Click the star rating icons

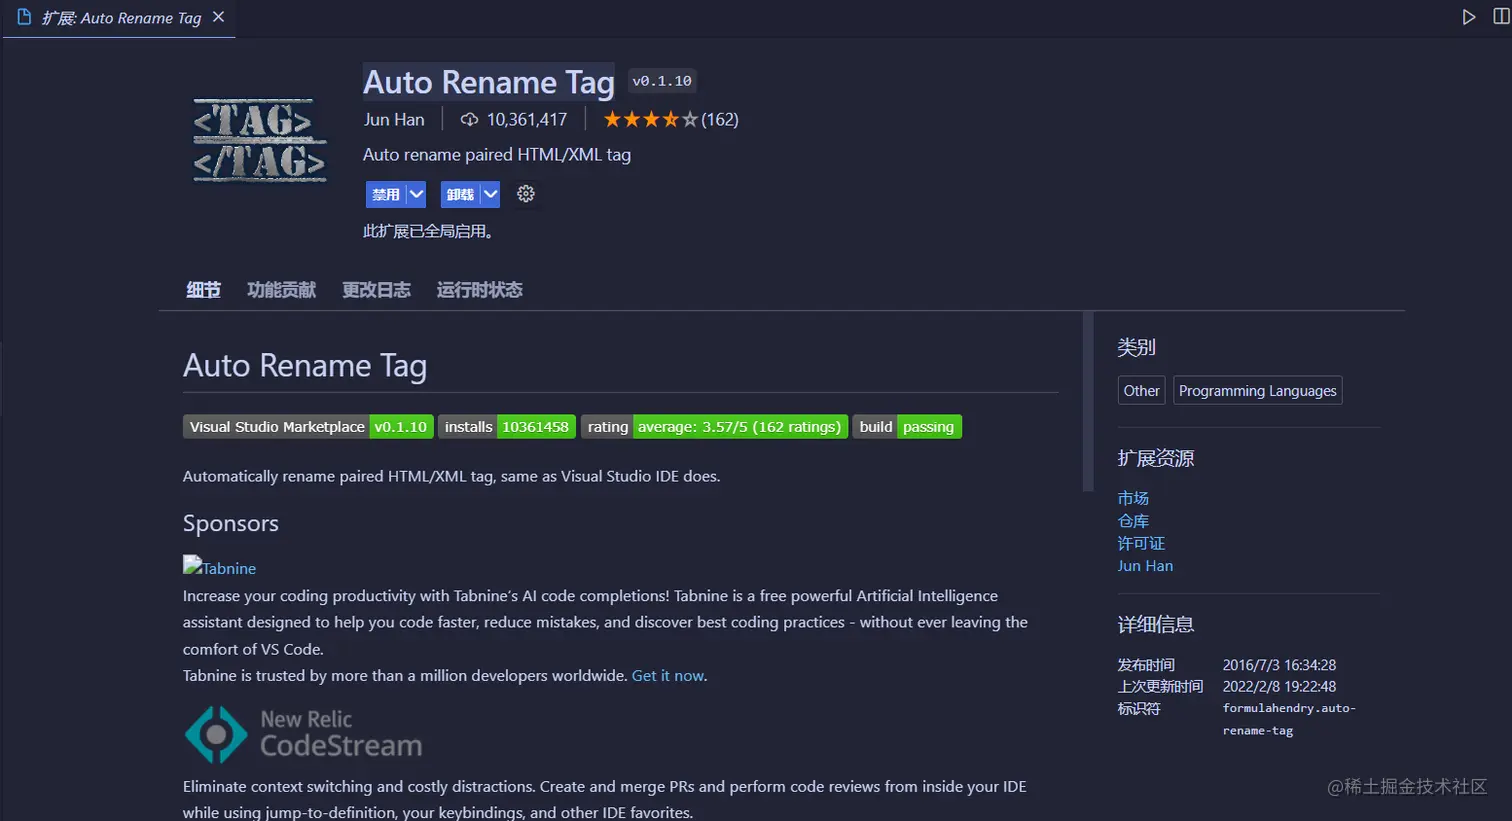[x=650, y=120]
